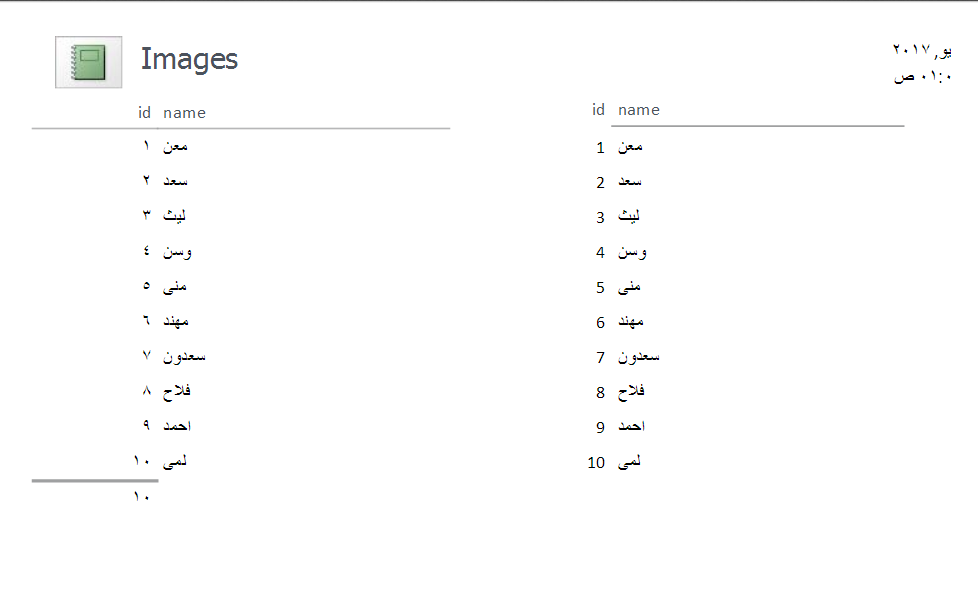Click the "id" header of left table
The width and height of the screenshot is (978, 613).
coord(144,112)
